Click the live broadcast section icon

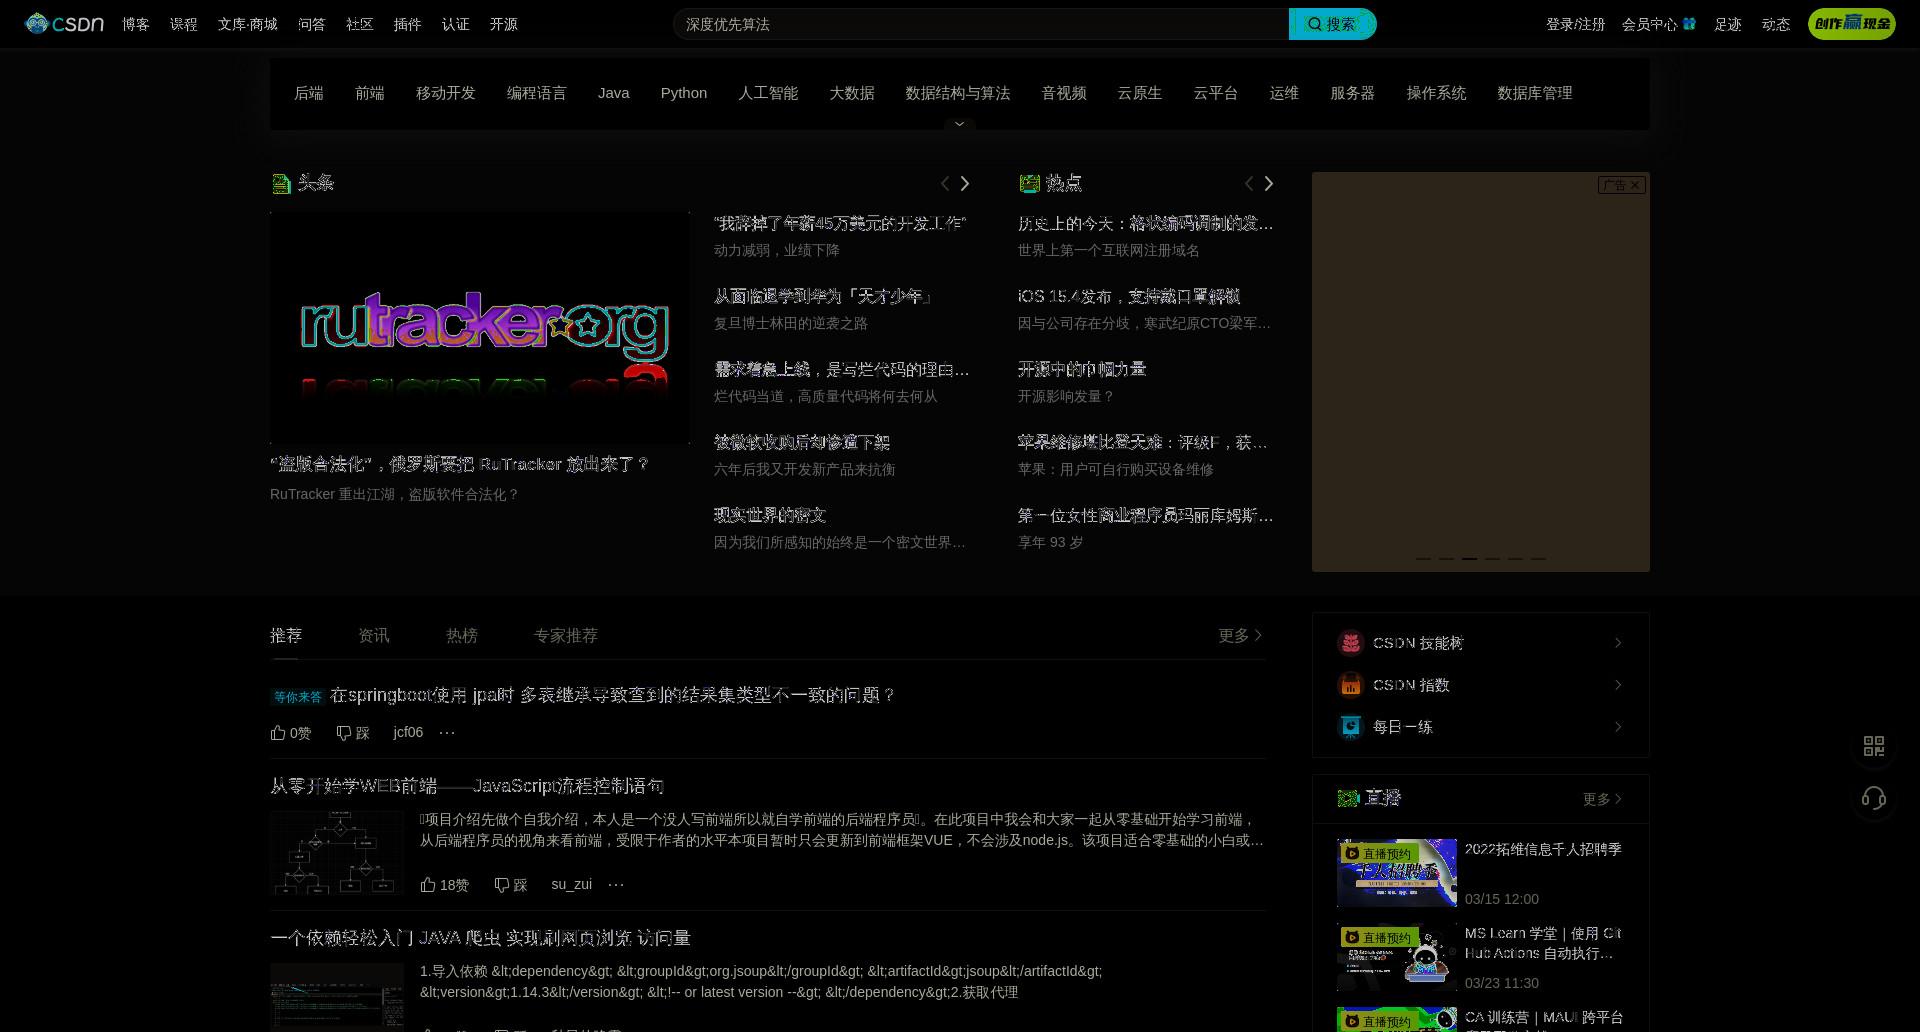coord(1348,798)
